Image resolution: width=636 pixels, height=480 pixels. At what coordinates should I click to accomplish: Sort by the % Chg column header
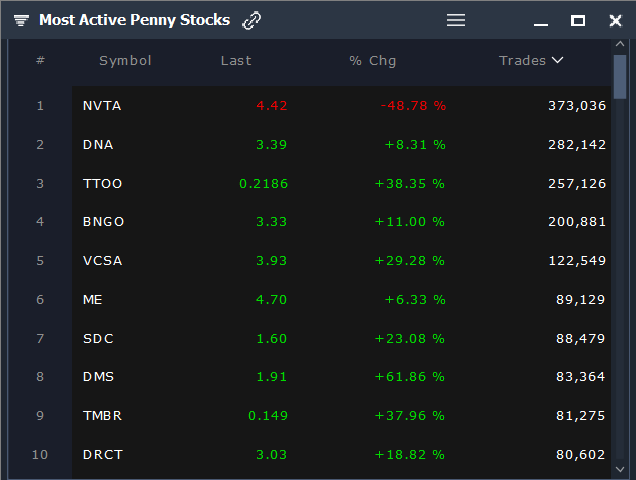point(372,61)
